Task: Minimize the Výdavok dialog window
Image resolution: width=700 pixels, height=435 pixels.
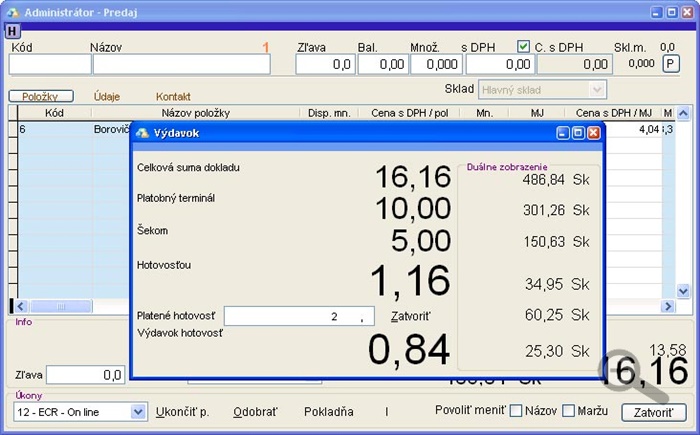Action: pyautogui.click(x=565, y=132)
